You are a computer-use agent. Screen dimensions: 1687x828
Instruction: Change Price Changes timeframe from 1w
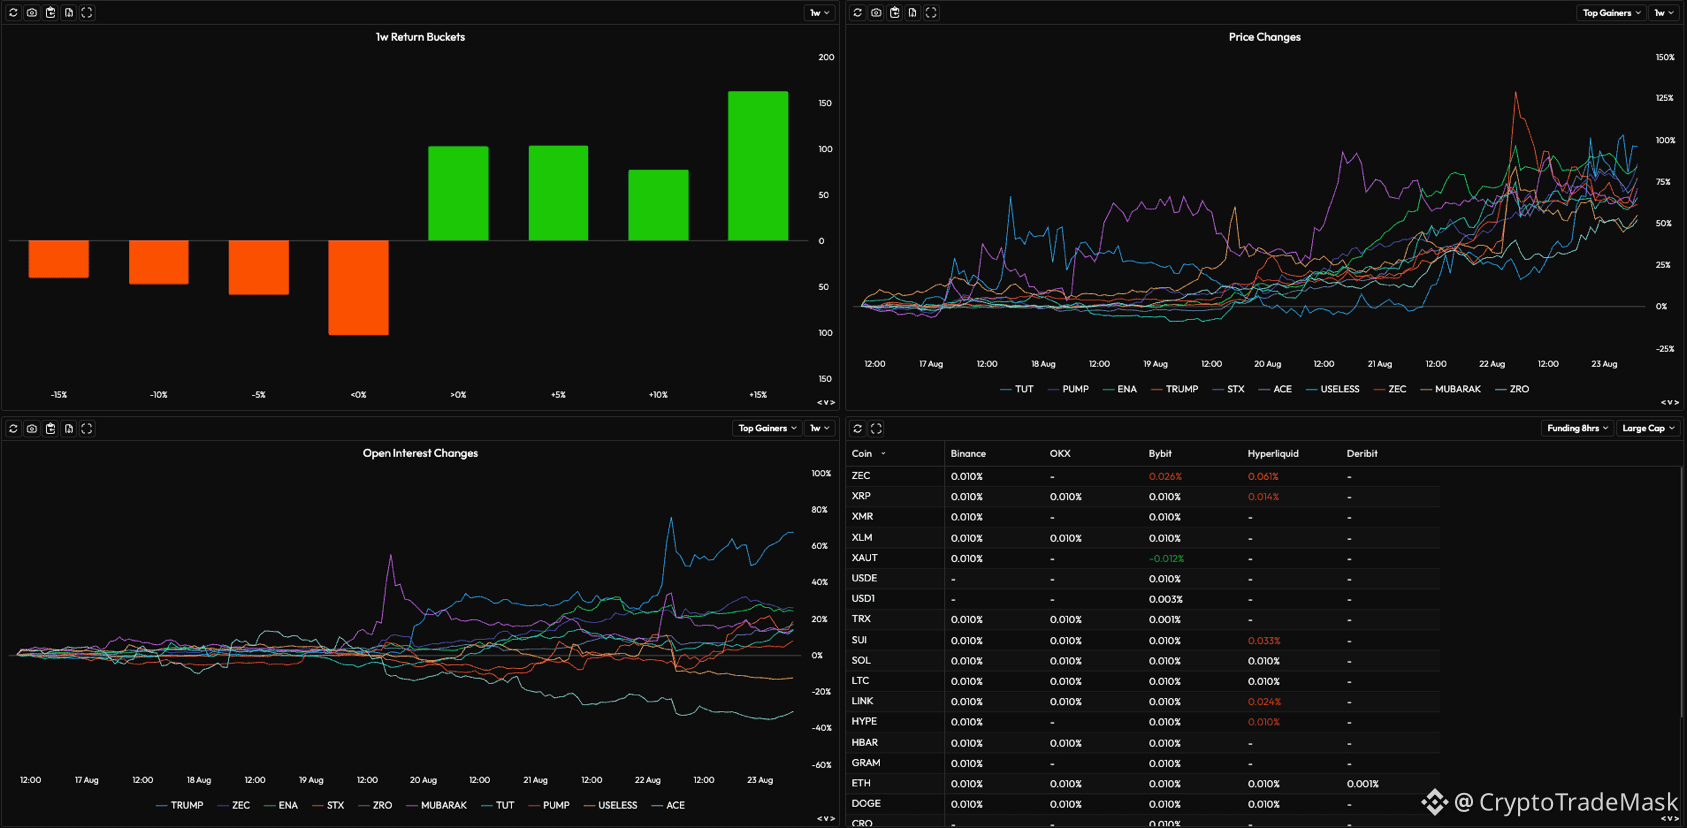coord(1664,13)
